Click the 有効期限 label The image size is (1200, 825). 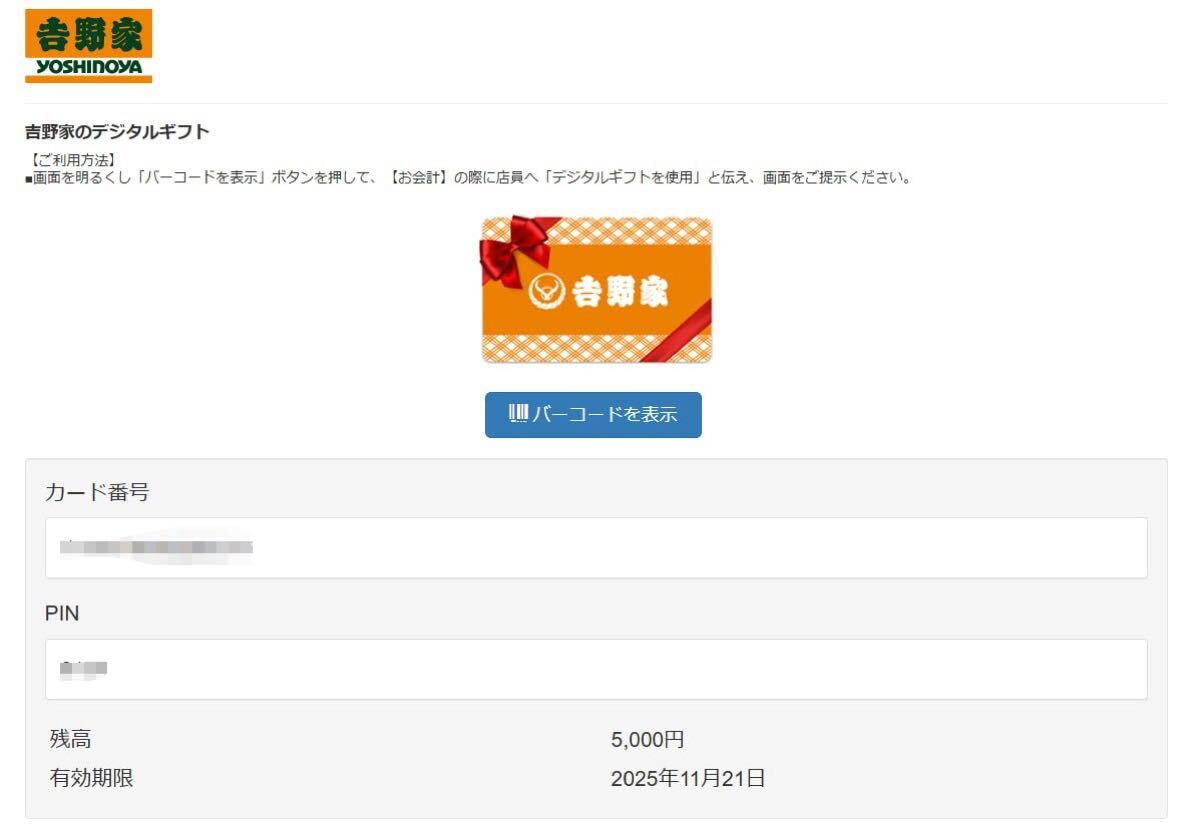click(x=91, y=778)
